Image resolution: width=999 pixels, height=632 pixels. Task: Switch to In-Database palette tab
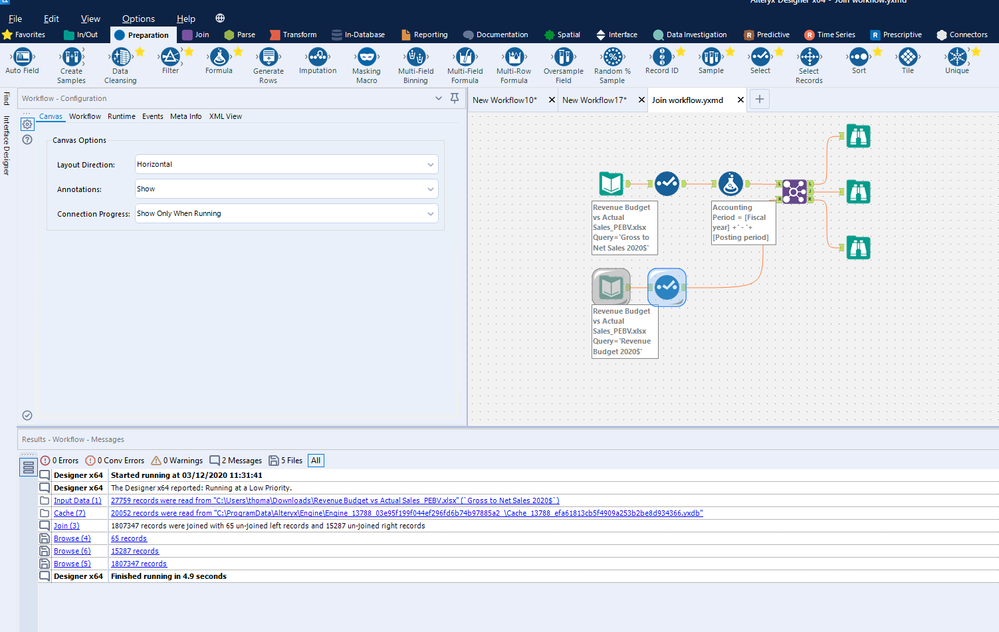358,34
